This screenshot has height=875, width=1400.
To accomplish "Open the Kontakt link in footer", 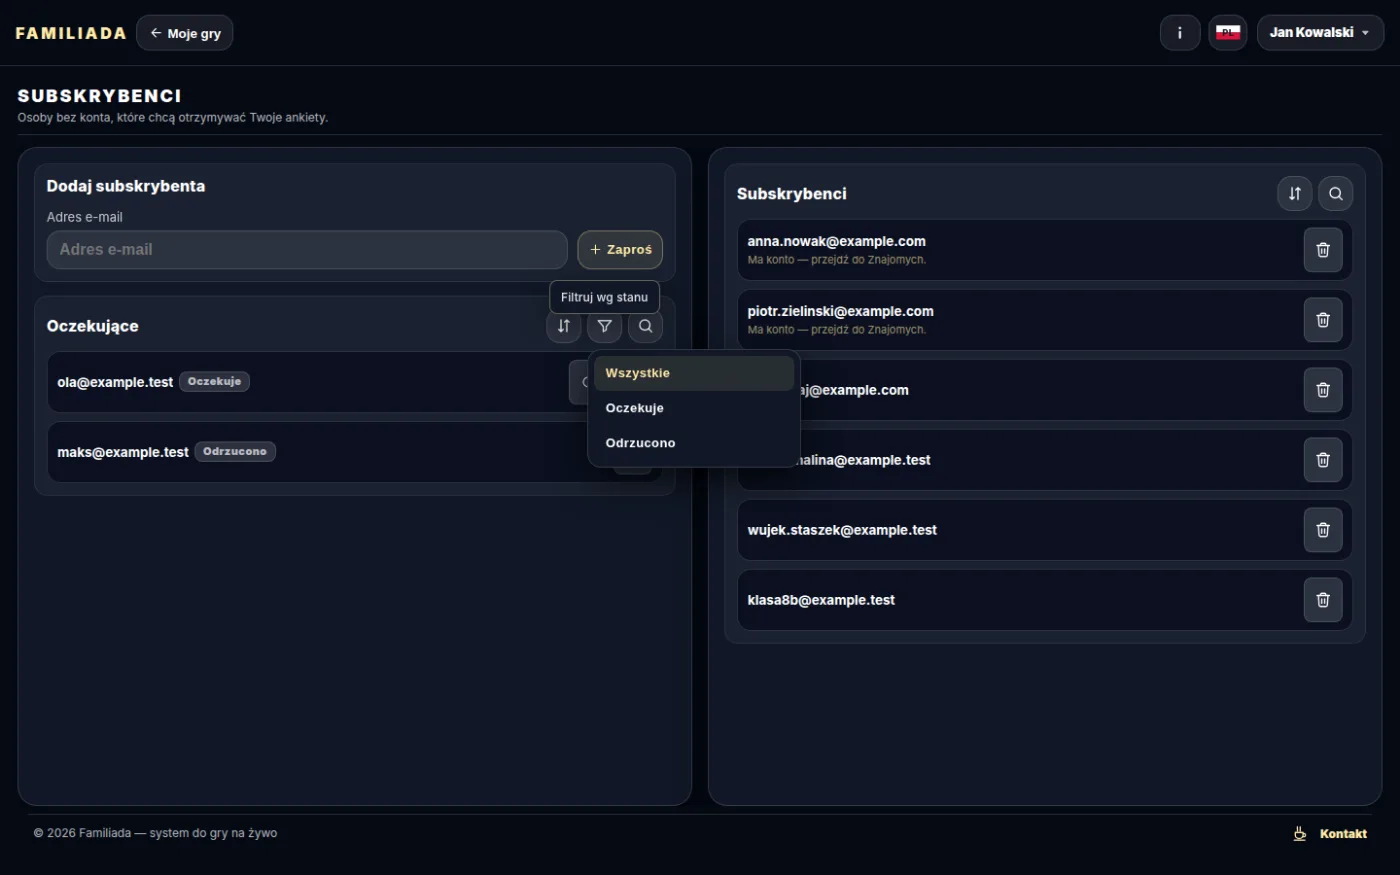I will [1343, 834].
